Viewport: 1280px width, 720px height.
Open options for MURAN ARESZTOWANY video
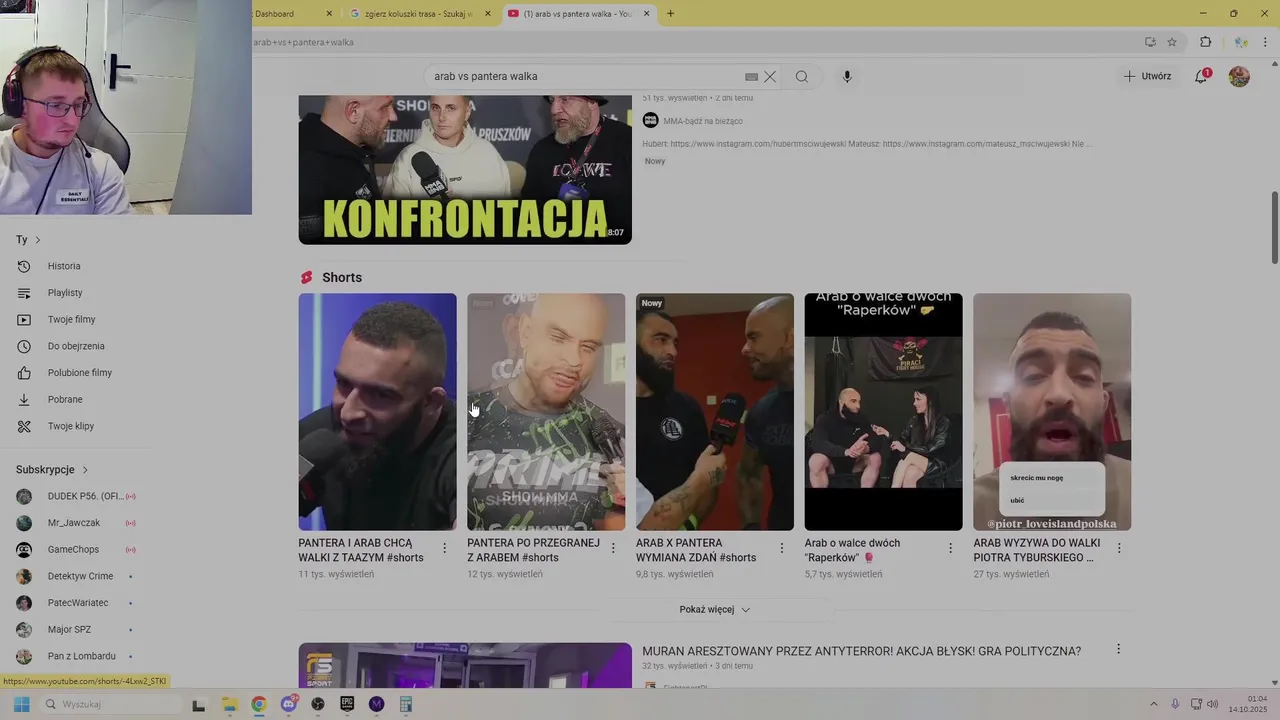point(1118,650)
